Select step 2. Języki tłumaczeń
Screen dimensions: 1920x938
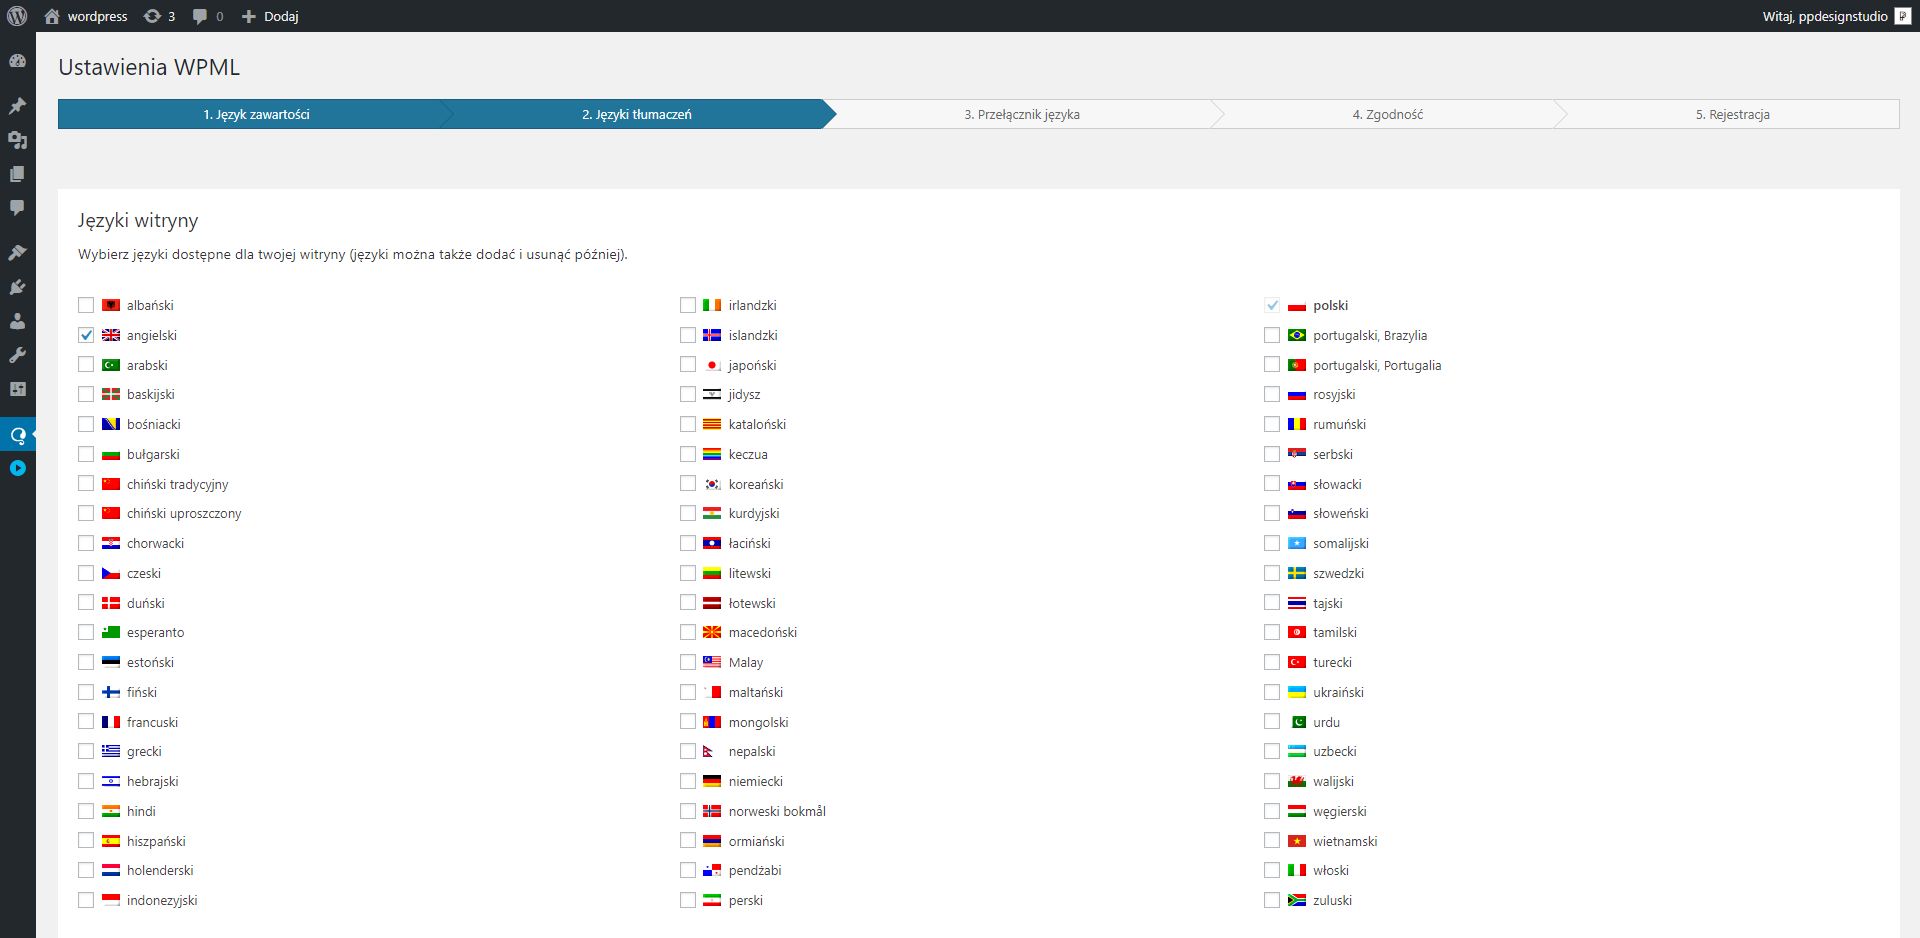point(637,114)
